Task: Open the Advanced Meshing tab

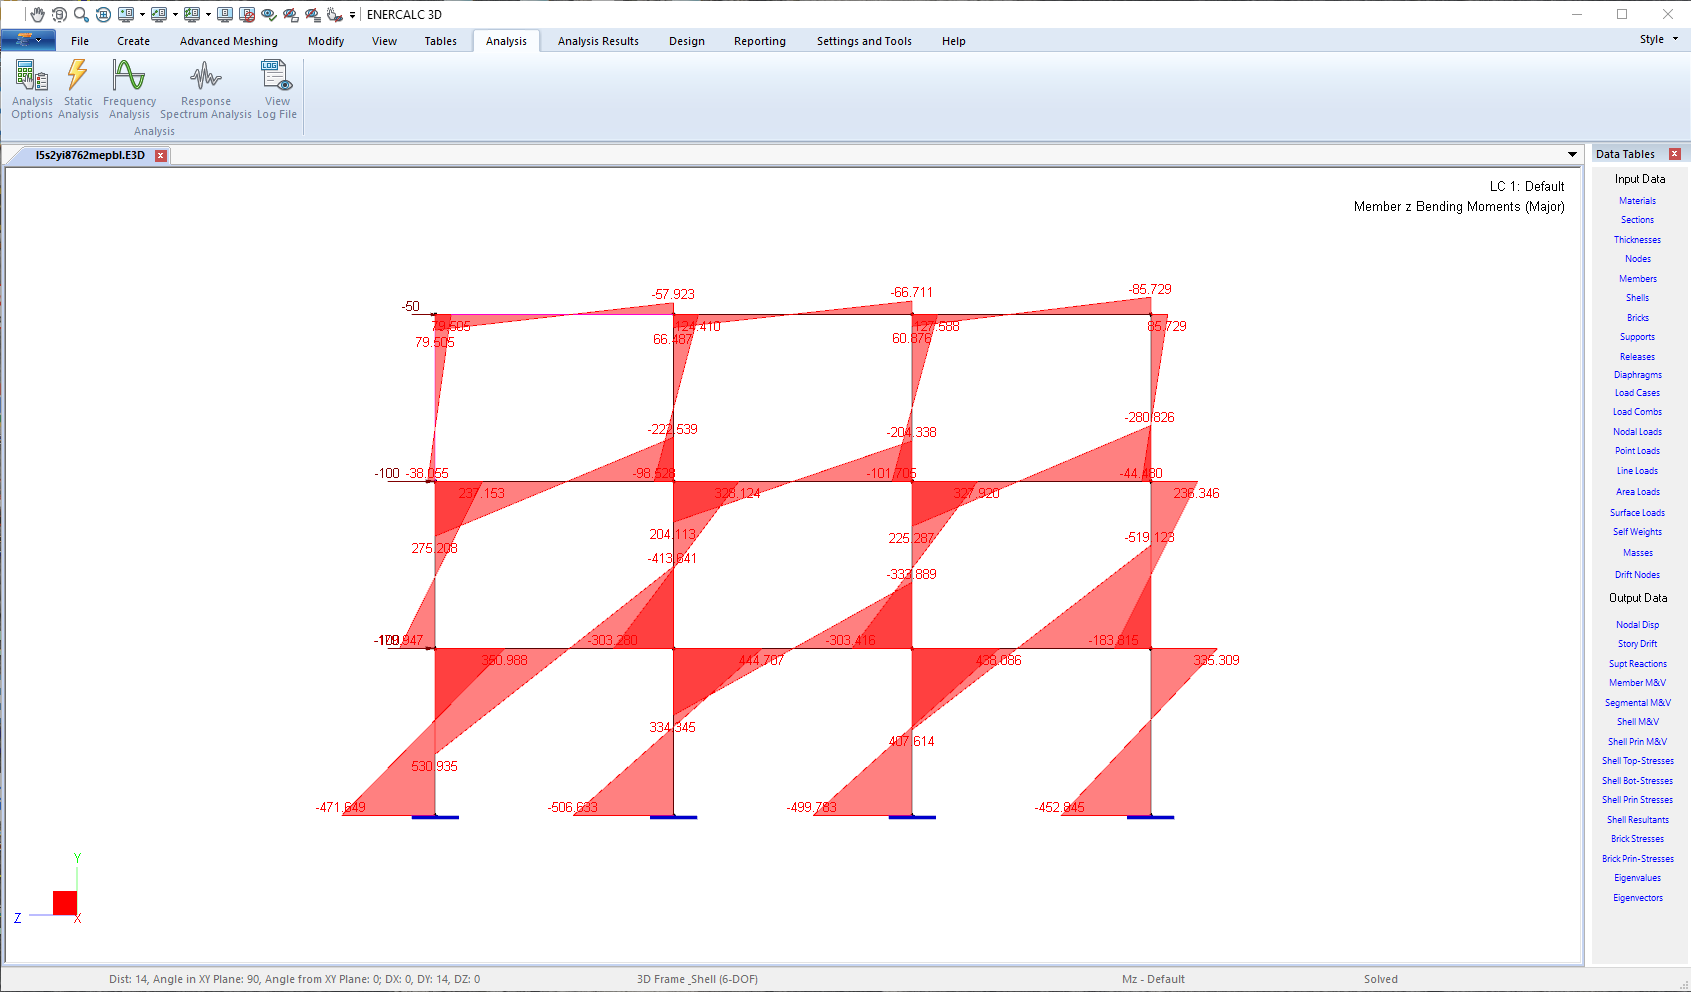Action: [229, 41]
